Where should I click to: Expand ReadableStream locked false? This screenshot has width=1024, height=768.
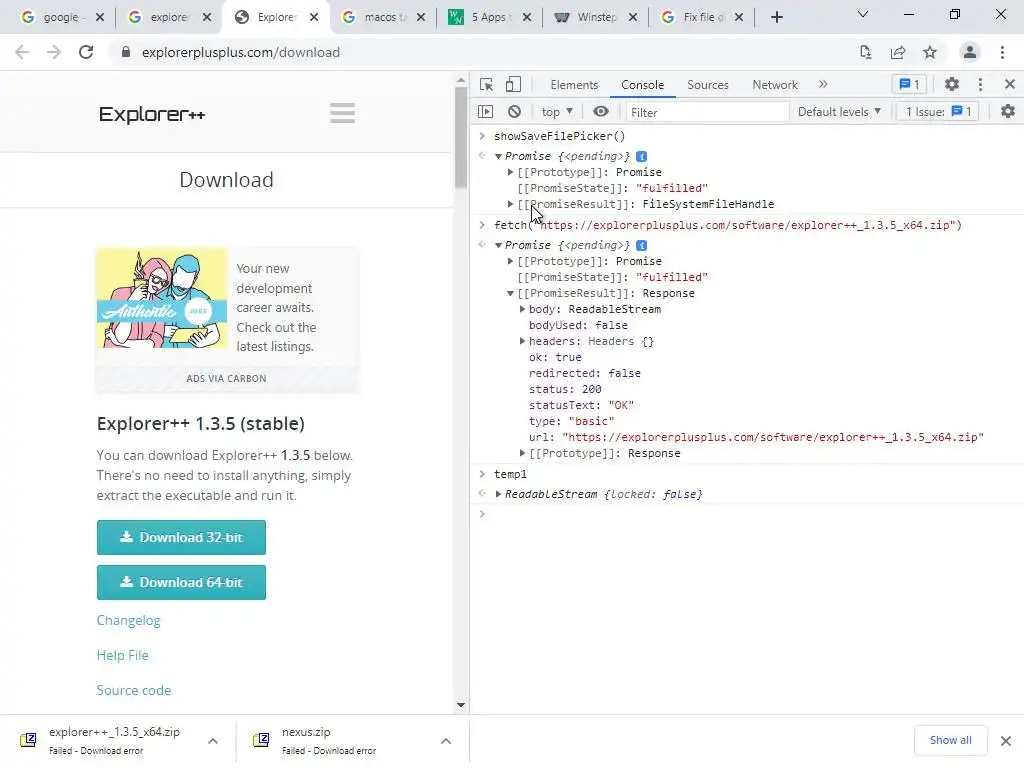pyautogui.click(x=498, y=494)
